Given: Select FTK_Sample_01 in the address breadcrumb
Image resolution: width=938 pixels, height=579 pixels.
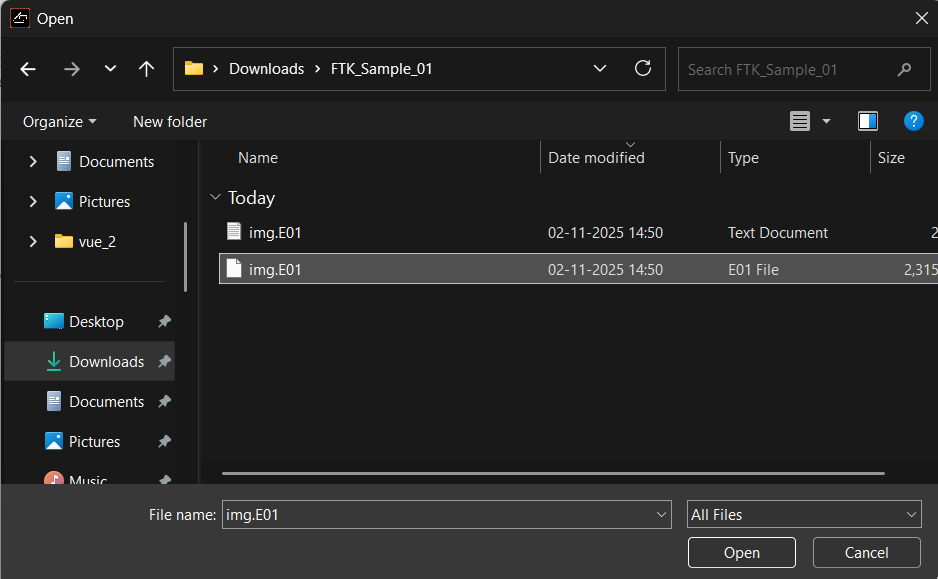Looking at the screenshot, I should (382, 69).
